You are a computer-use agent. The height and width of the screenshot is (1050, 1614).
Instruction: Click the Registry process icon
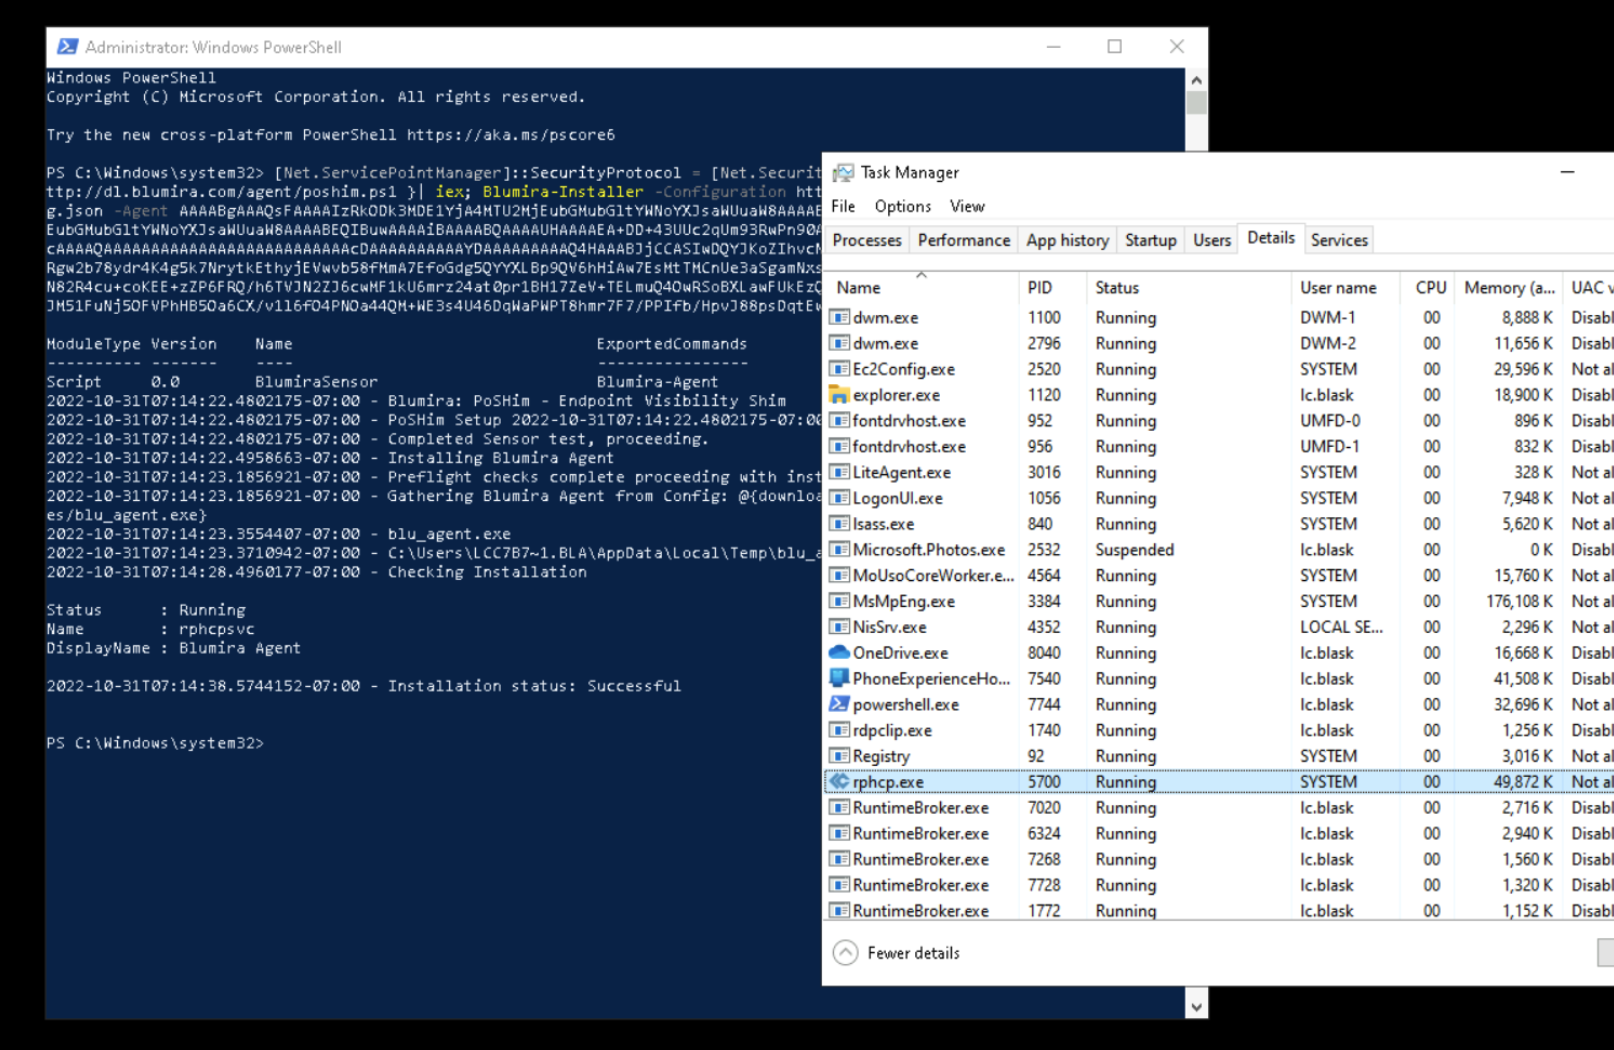840,756
